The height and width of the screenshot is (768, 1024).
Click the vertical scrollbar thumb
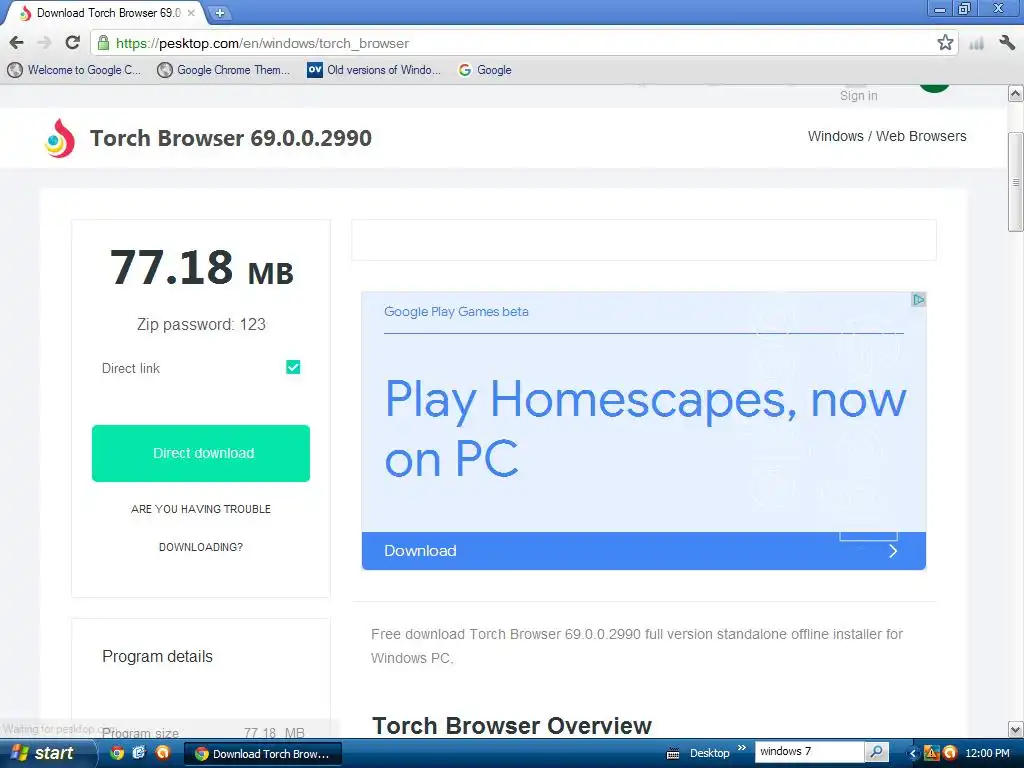pyautogui.click(x=1015, y=182)
